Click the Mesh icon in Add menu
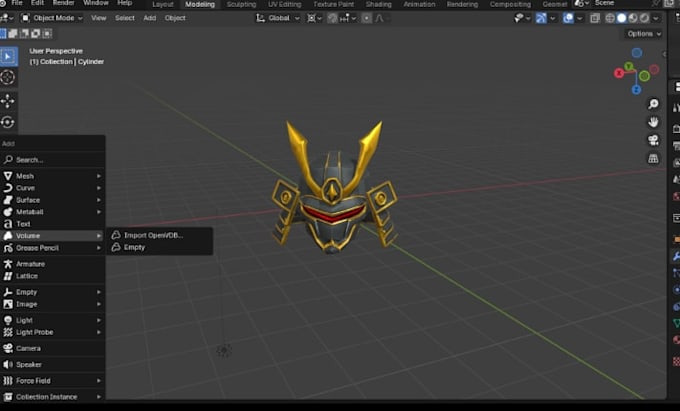The height and width of the screenshot is (411, 680). tap(8, 176)
